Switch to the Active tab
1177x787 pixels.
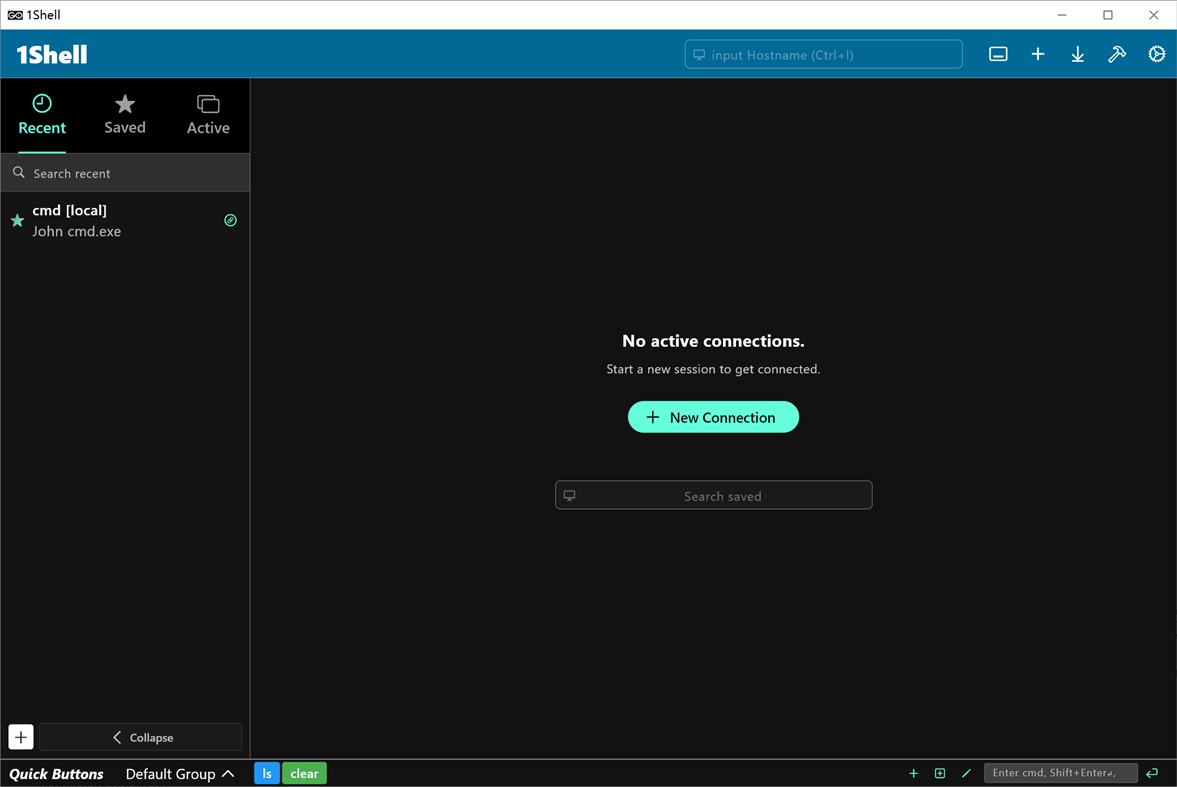tap(208, 115)
